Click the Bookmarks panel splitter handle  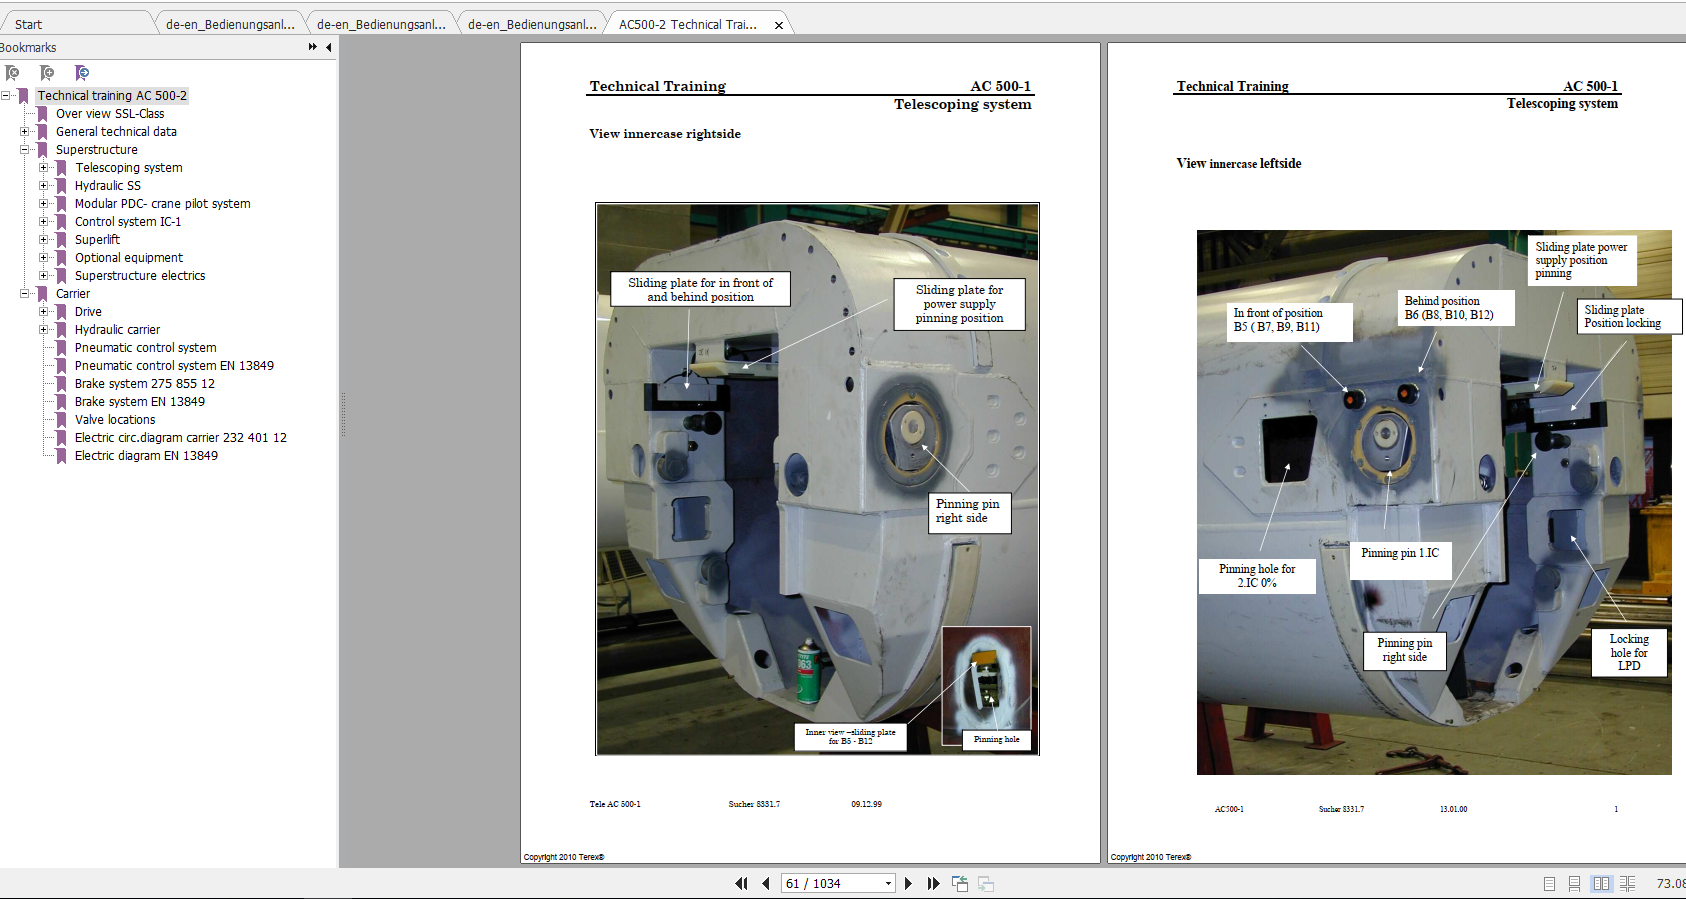click(x=343, y=415)
